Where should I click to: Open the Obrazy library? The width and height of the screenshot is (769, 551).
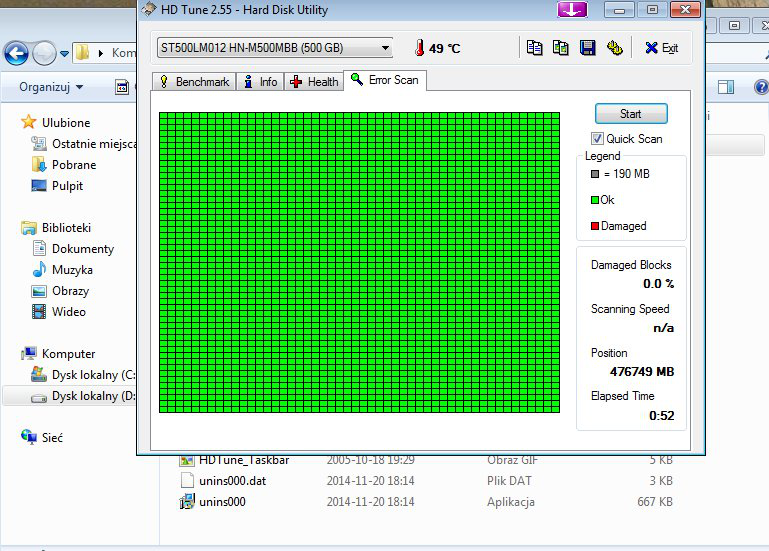tap(71, 291)
